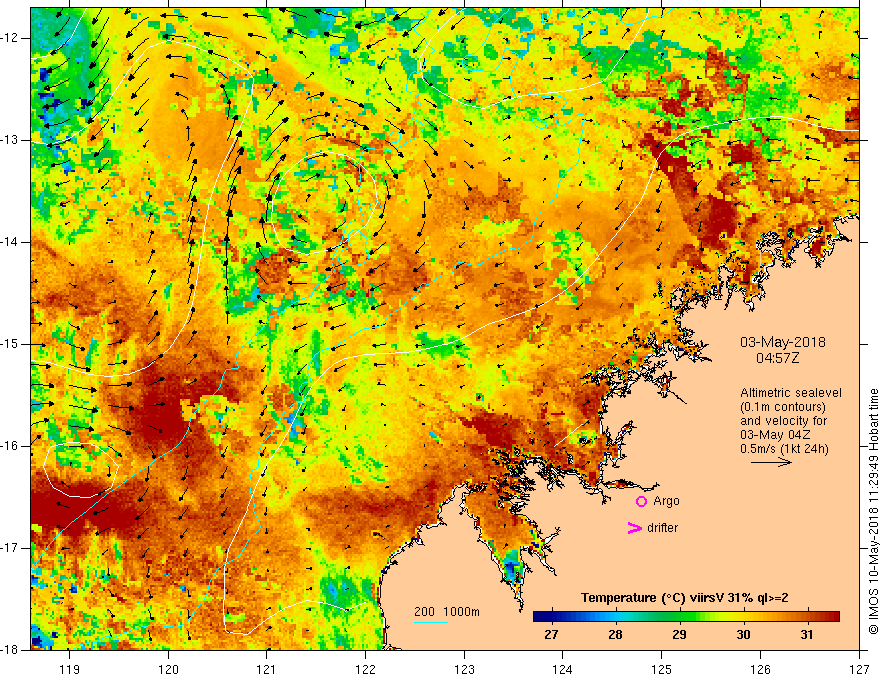The width and height of the screenshot is (880, 680).
Task: Click the 'drifter' legend label
Action: (662, 528)
